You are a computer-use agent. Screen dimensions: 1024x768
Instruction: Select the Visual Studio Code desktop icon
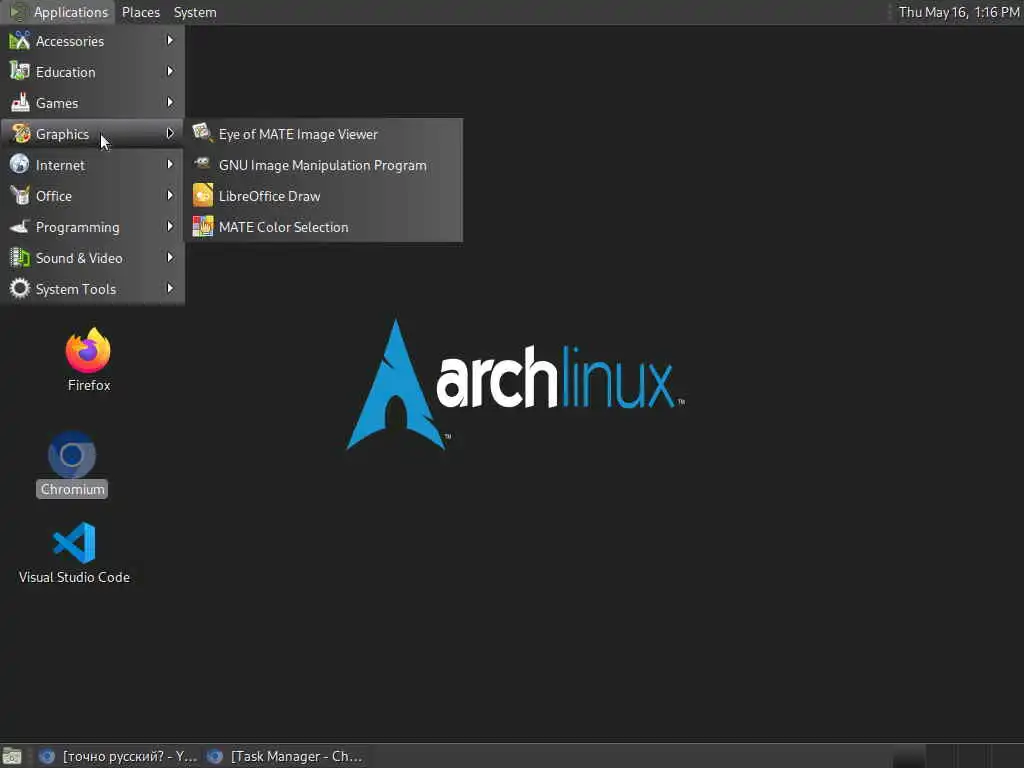74,543
